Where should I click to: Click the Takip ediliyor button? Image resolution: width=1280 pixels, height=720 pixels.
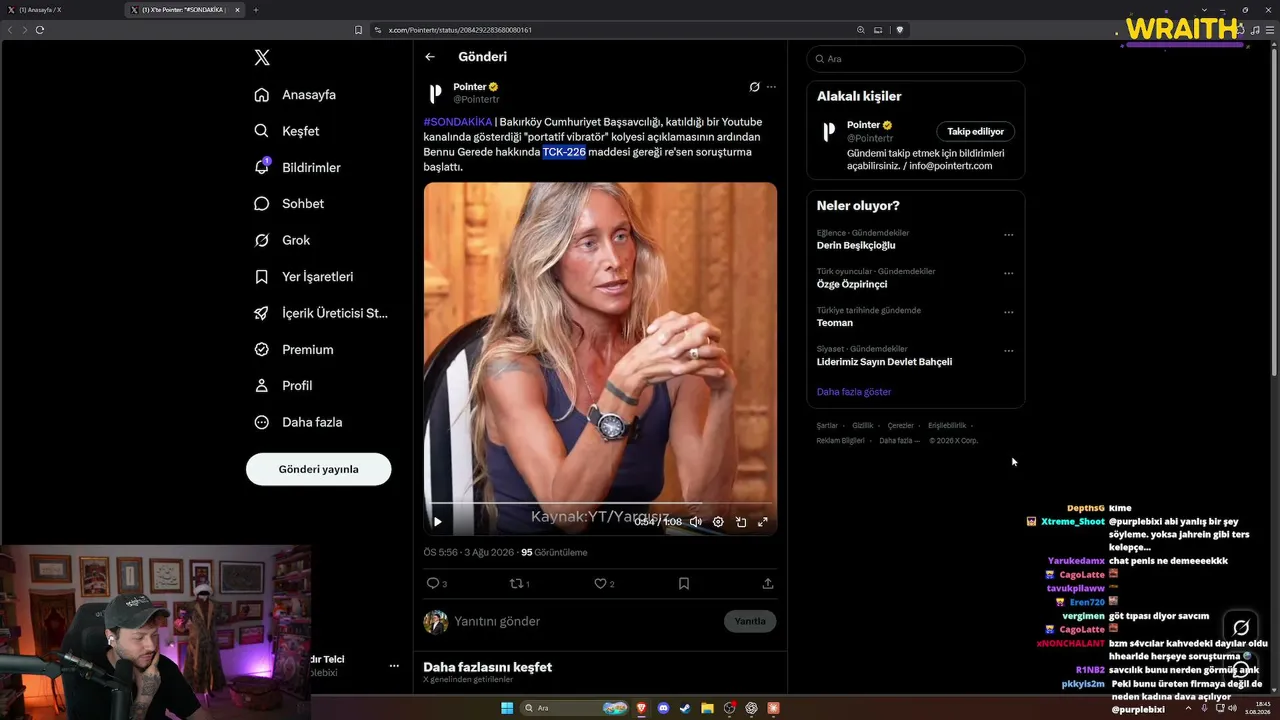click(x=976, y=131)
